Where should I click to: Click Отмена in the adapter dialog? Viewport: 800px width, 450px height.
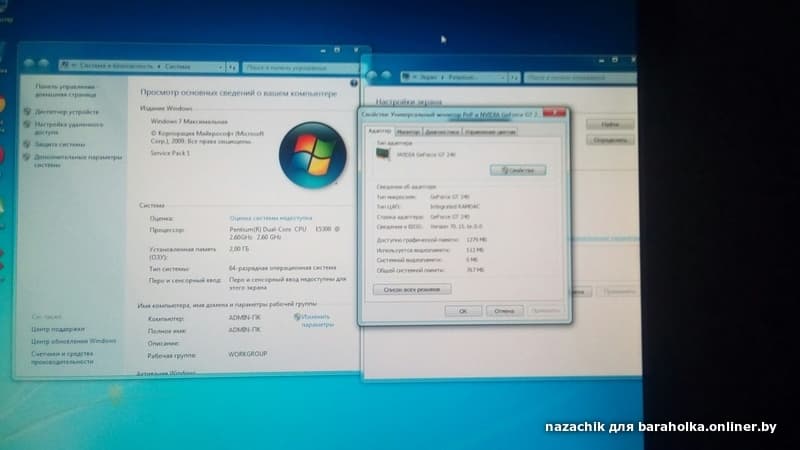(504, 311)
